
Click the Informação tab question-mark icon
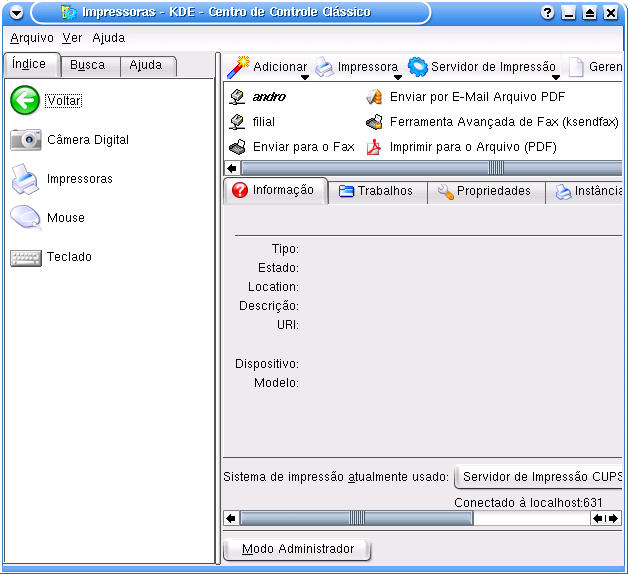pos(240,190)
